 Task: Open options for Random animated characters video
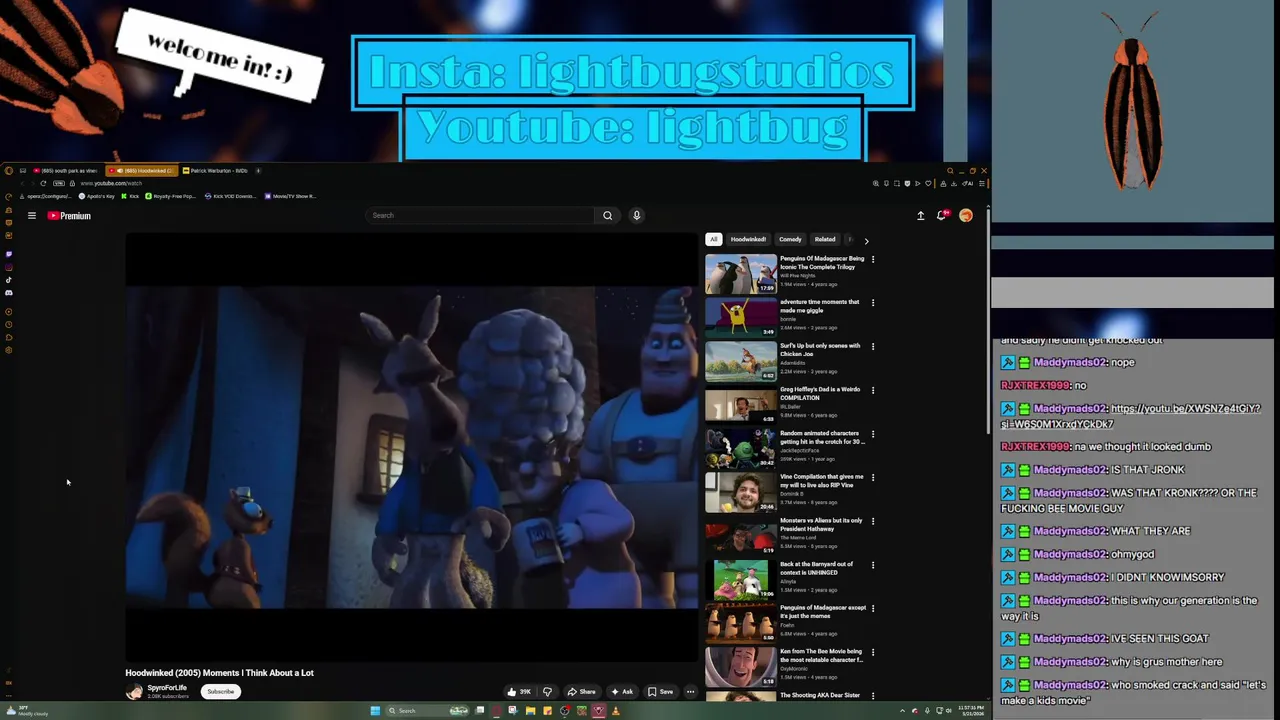coord(873,434)
